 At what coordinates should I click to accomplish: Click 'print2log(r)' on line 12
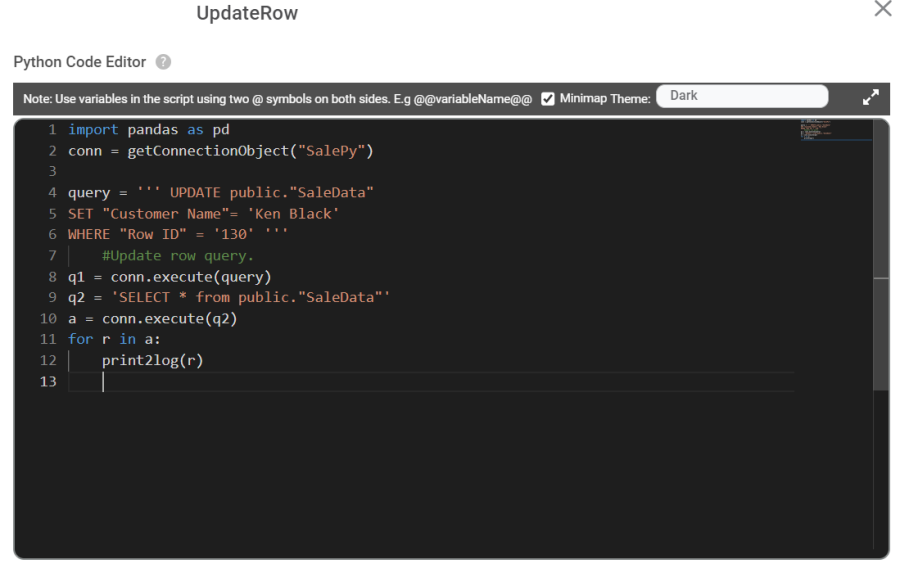[153, 361]
